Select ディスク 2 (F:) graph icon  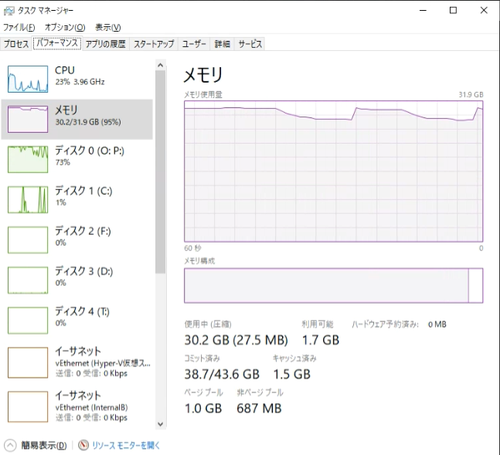tap(28, 240)
